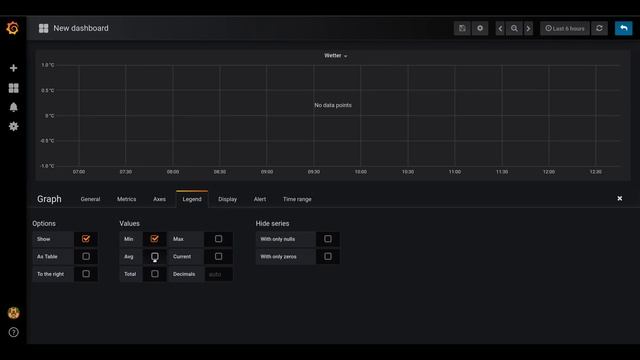
Task: Open the Last 6 hours time picker
Action: [x=565, y=28]
